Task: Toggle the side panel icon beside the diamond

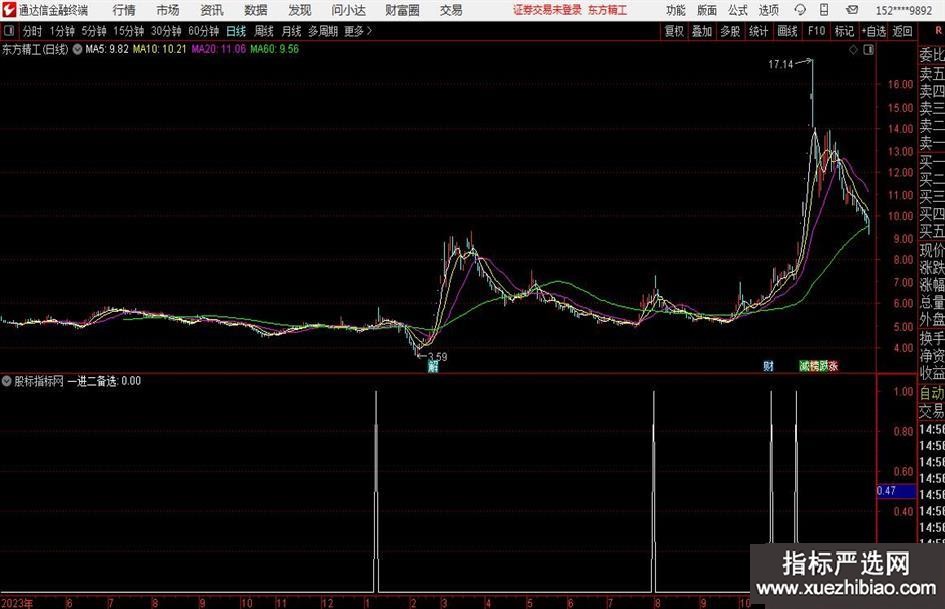Action: (868, 50)
